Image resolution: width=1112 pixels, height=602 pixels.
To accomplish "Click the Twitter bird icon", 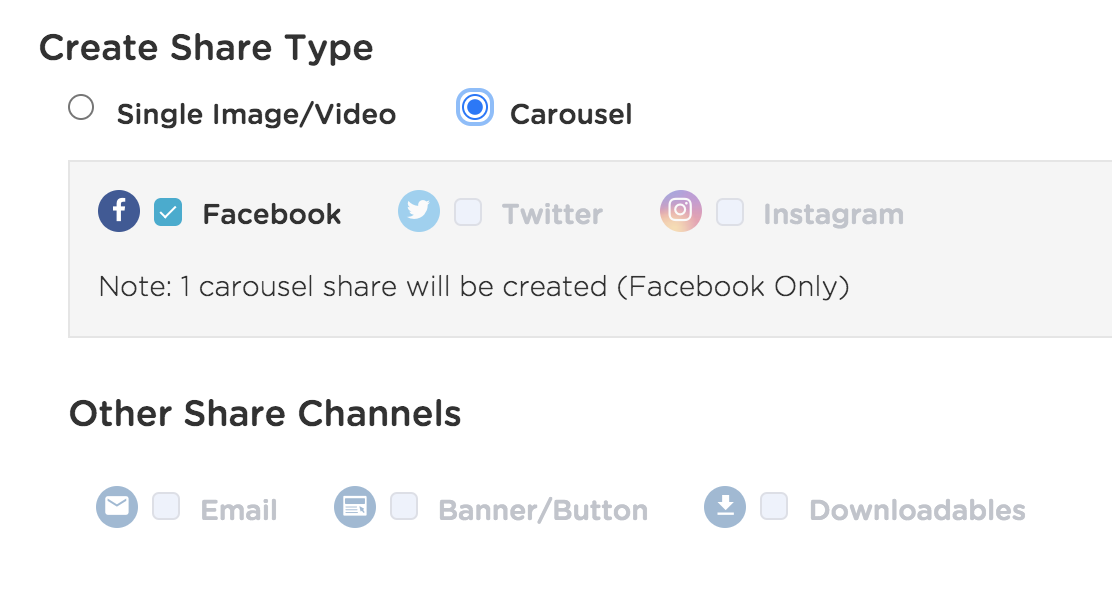I will click(x=418, y=211).
